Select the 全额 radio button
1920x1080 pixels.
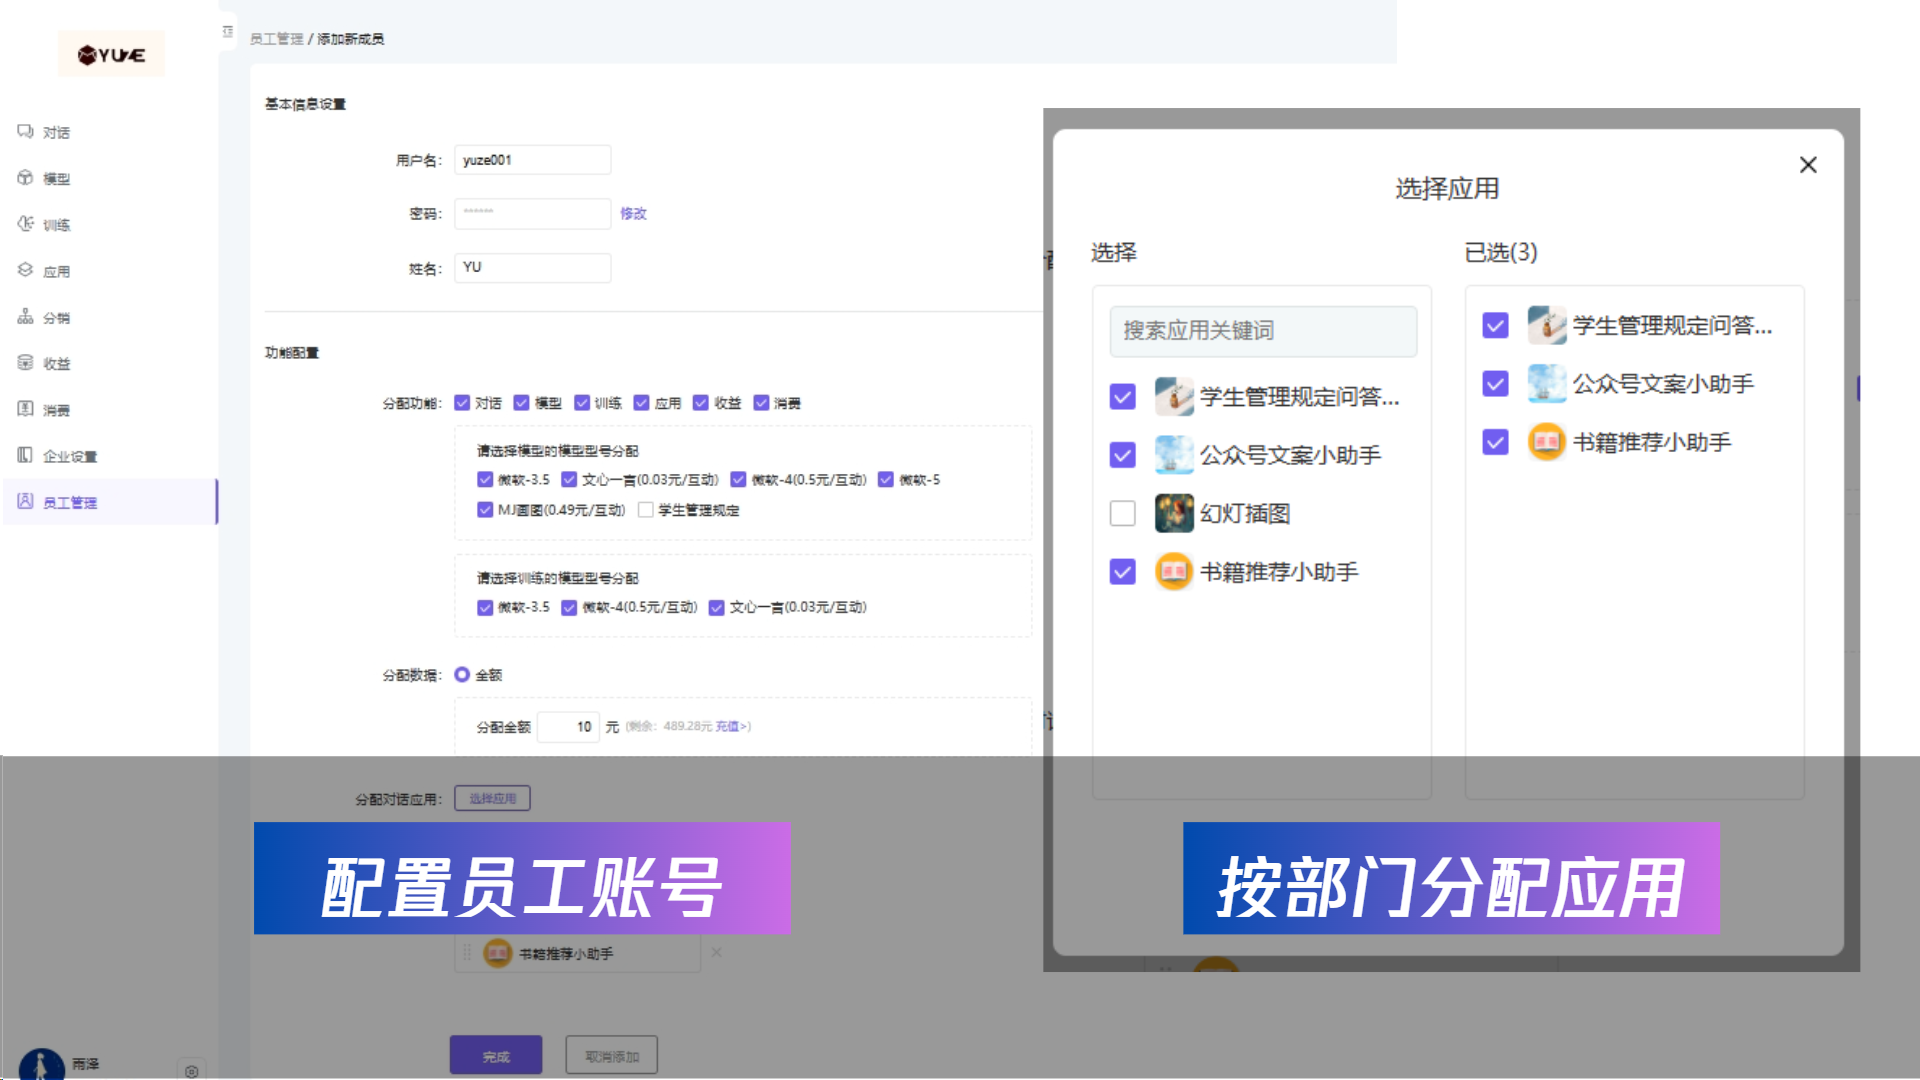click(462, 674)
